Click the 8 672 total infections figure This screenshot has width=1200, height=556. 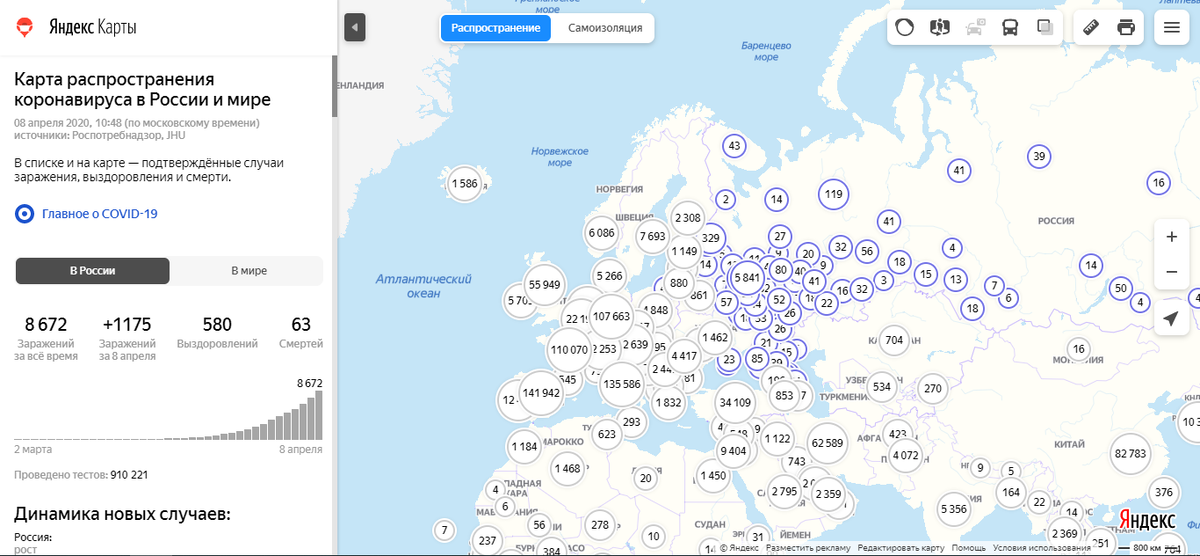coord(45,324)
